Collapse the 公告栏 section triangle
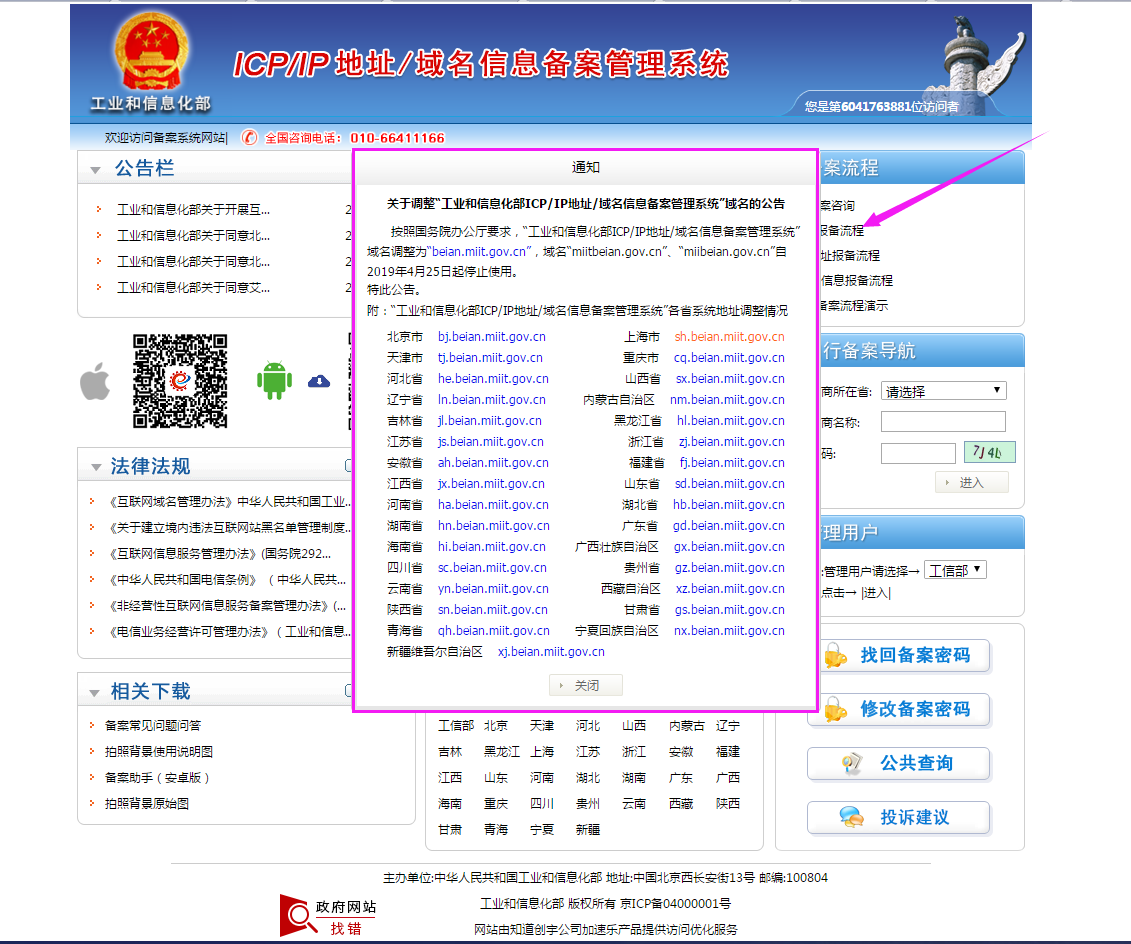Image resolution: width=1131 pixels, height=944 pixels. [95, 169]
